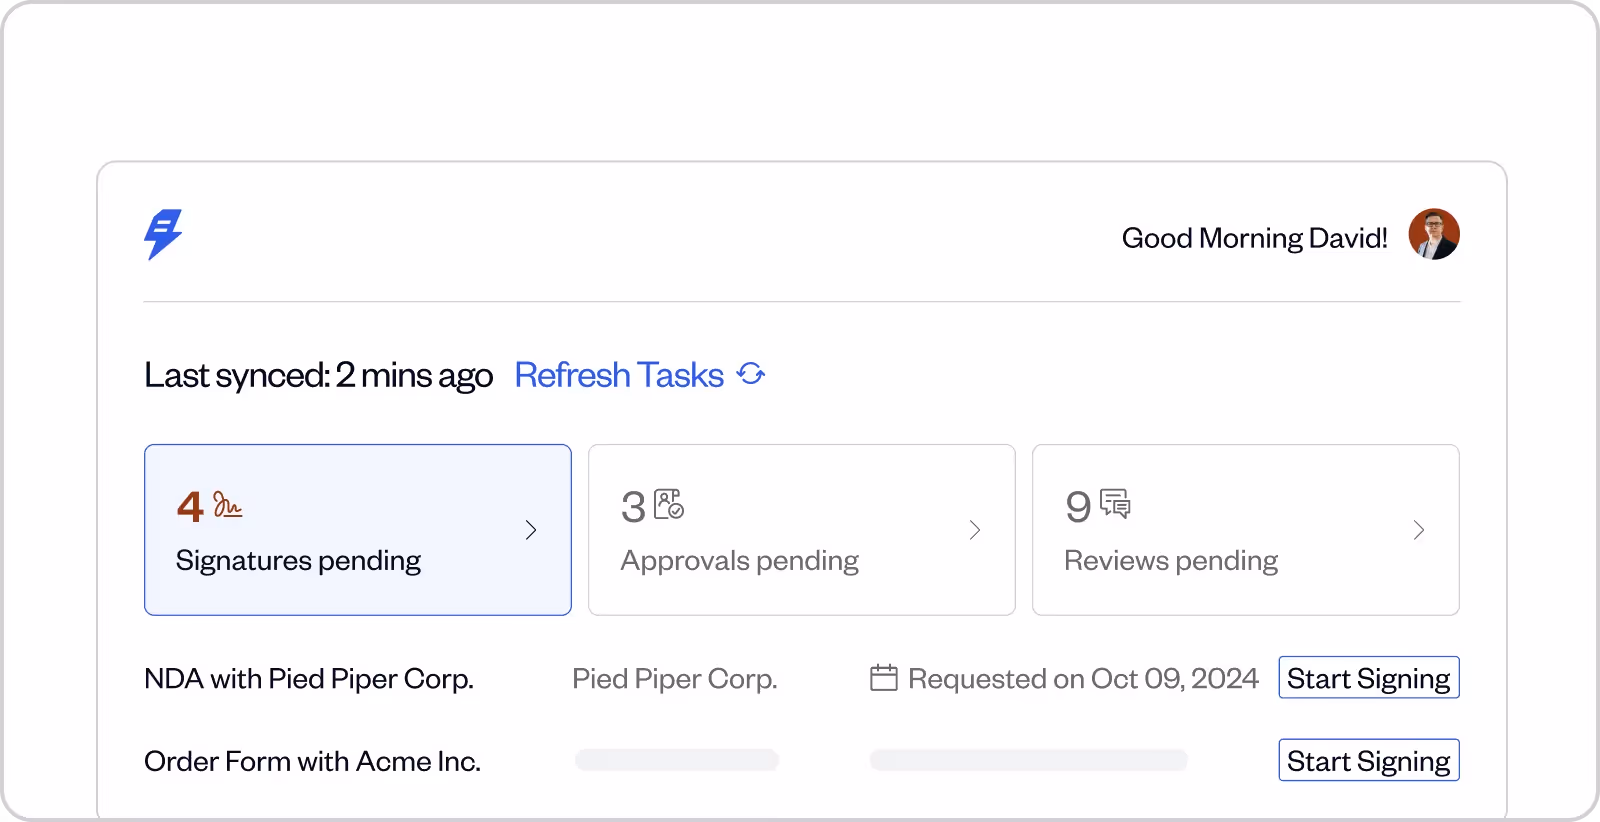Click Start Signing for the Acme Inc. order form
Viewport: 1600px width, 822px height.
click(1368, 760)
